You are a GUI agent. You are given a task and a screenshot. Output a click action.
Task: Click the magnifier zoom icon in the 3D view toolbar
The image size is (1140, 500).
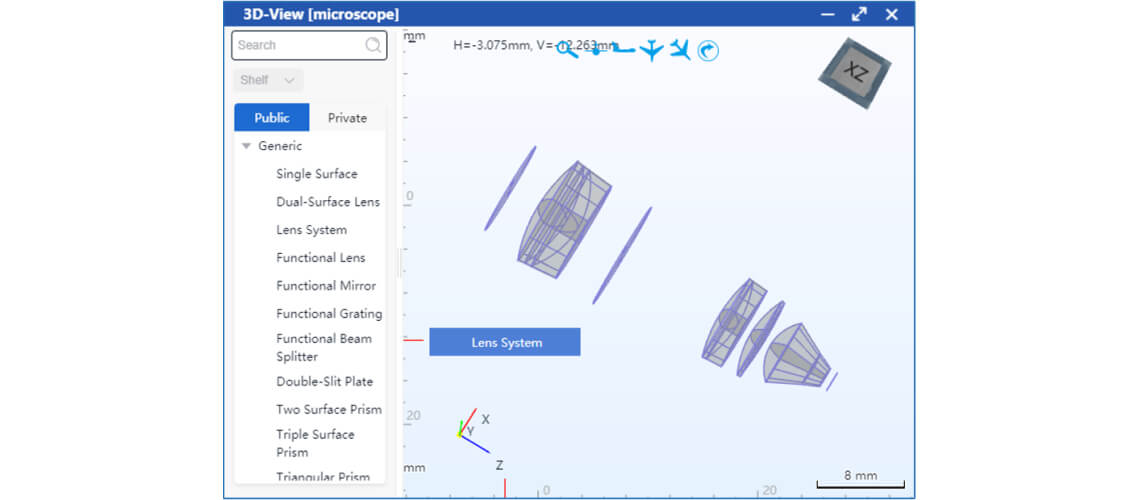click(x=568, y=50)
